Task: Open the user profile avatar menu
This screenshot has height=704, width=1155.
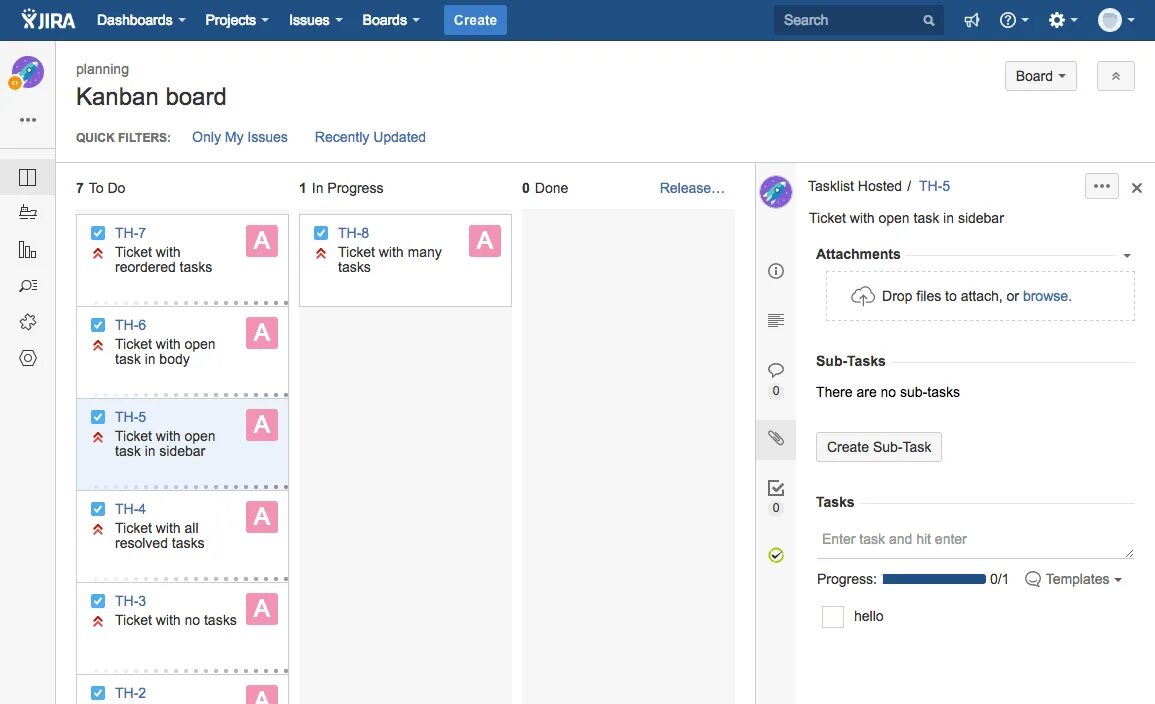Action: tap(1115, 21)
